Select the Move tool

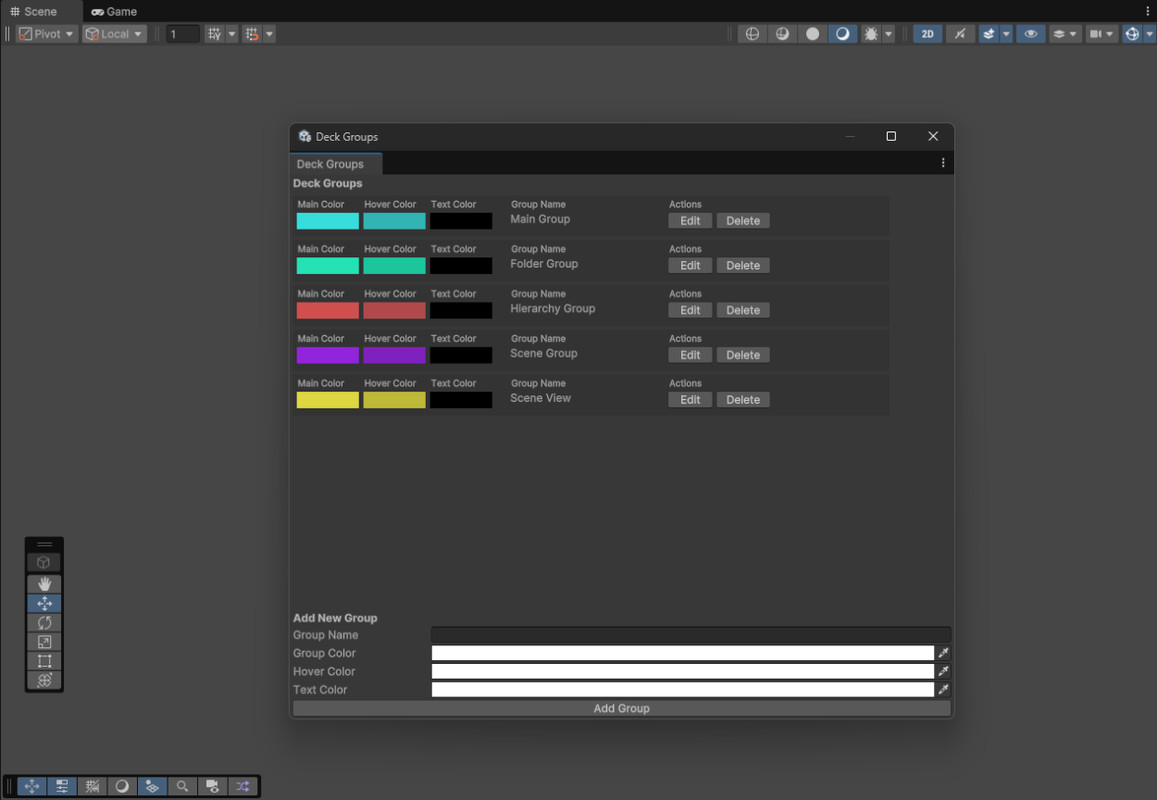click(44, 603)
